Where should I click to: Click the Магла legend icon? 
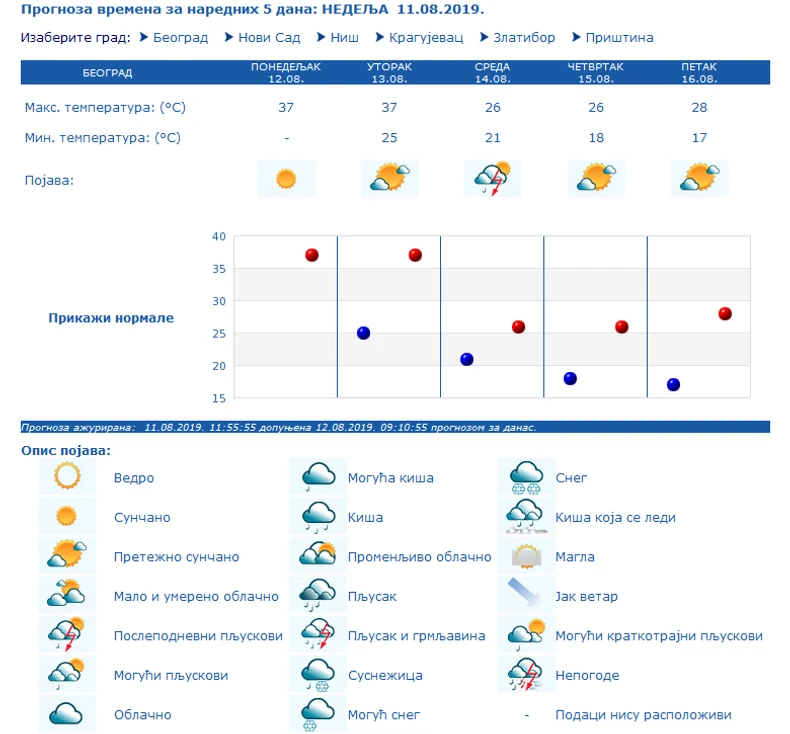pyautogui.click(x=526, y=556)
